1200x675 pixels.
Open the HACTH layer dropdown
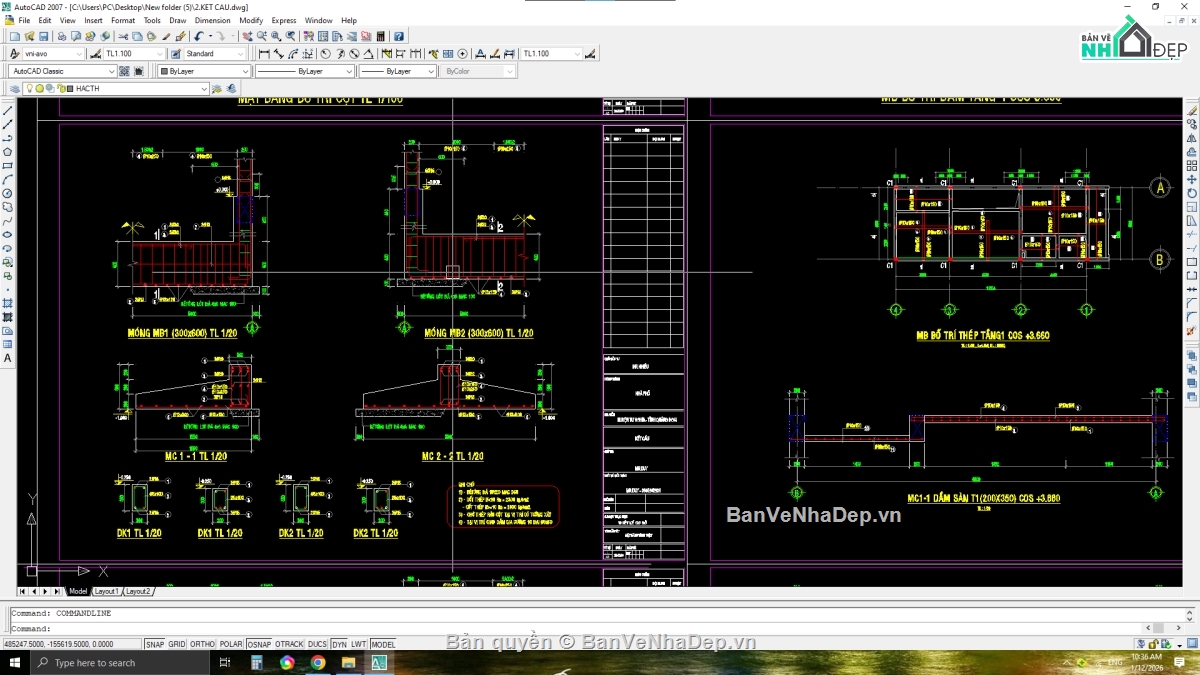pos(114,88)
